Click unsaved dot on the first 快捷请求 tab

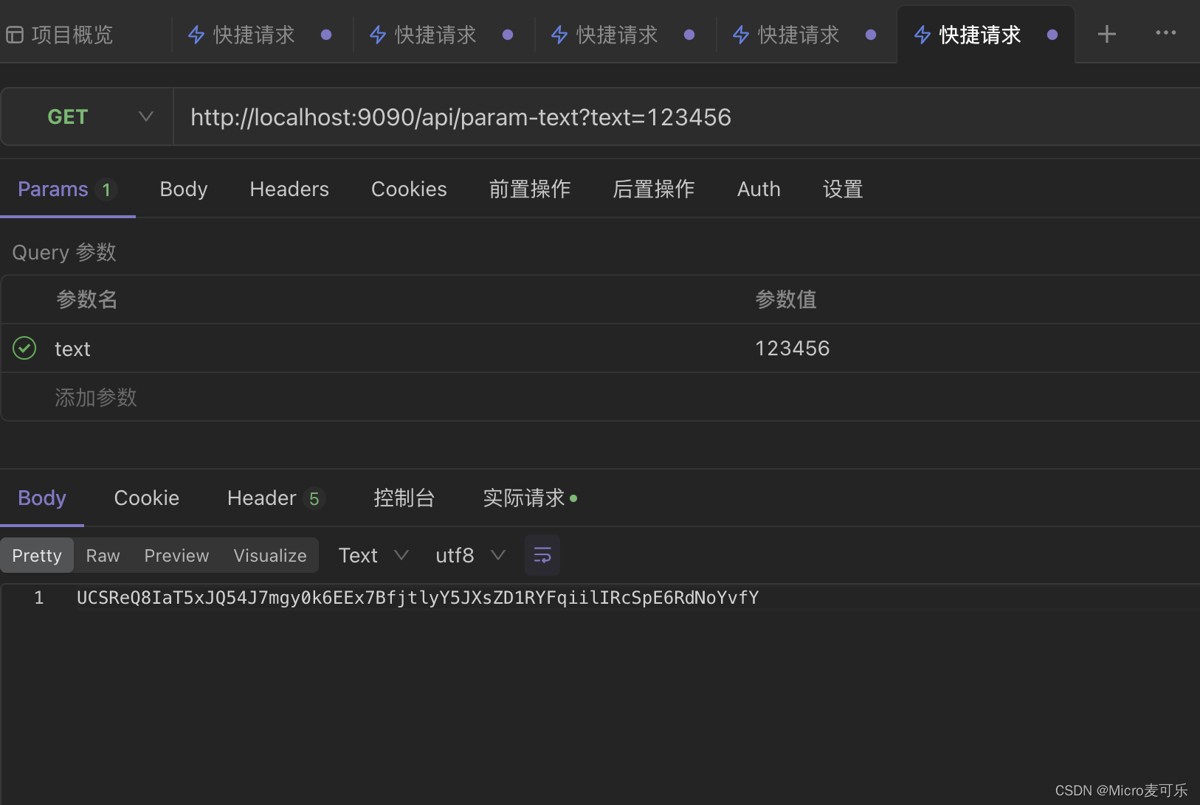[326, 35]
